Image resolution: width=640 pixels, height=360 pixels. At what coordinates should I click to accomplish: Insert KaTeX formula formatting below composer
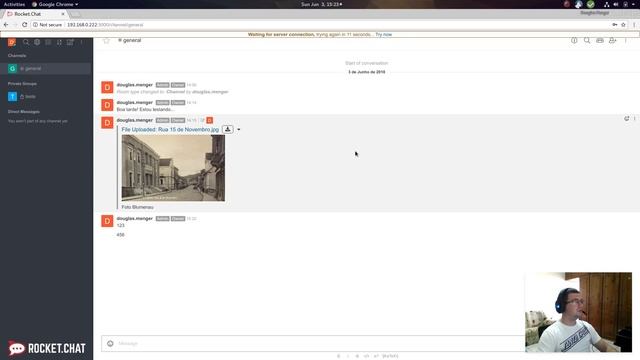coord(390,356)
